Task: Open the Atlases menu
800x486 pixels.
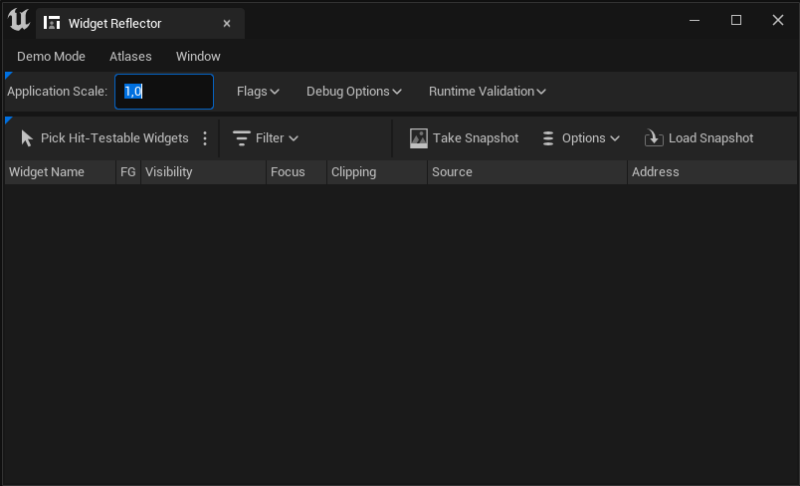Action: click(x=130, y=56)
